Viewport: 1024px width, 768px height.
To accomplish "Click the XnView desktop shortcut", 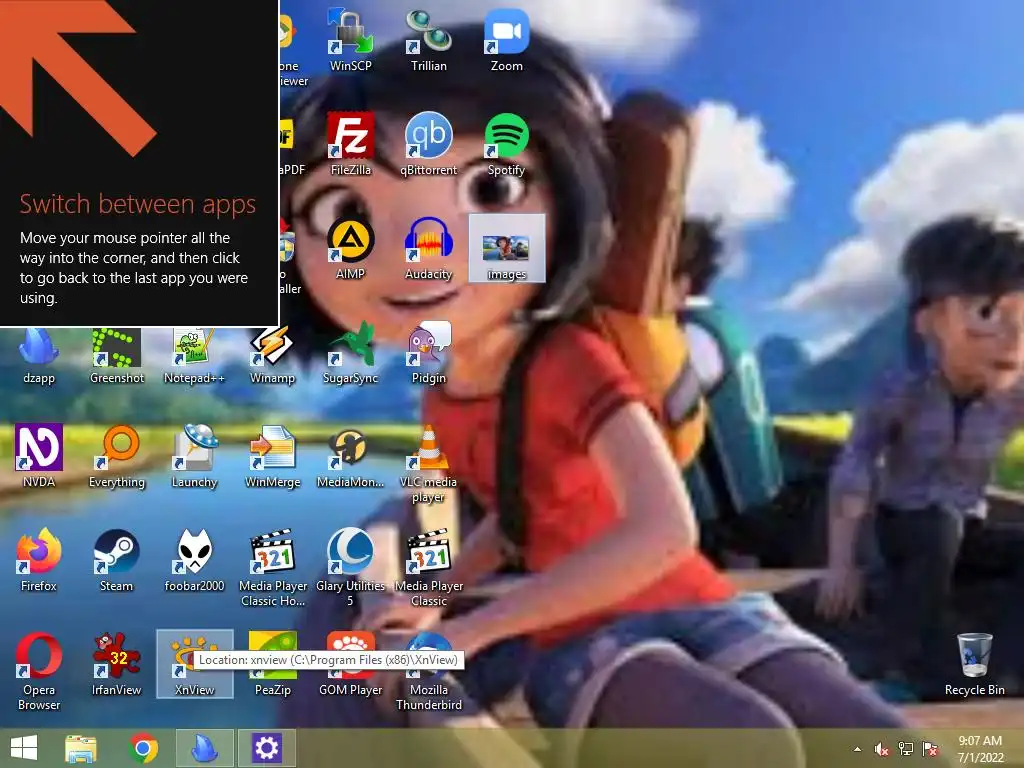I will (x=195, y=664).
